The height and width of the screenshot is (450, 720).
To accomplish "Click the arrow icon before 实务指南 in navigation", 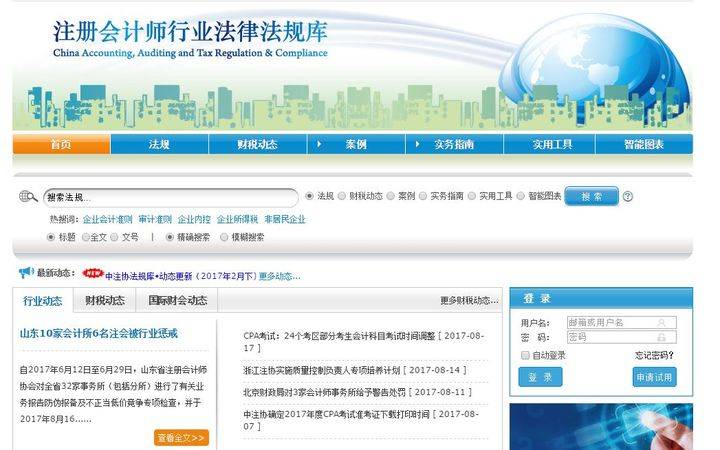I will click(416, 145).
